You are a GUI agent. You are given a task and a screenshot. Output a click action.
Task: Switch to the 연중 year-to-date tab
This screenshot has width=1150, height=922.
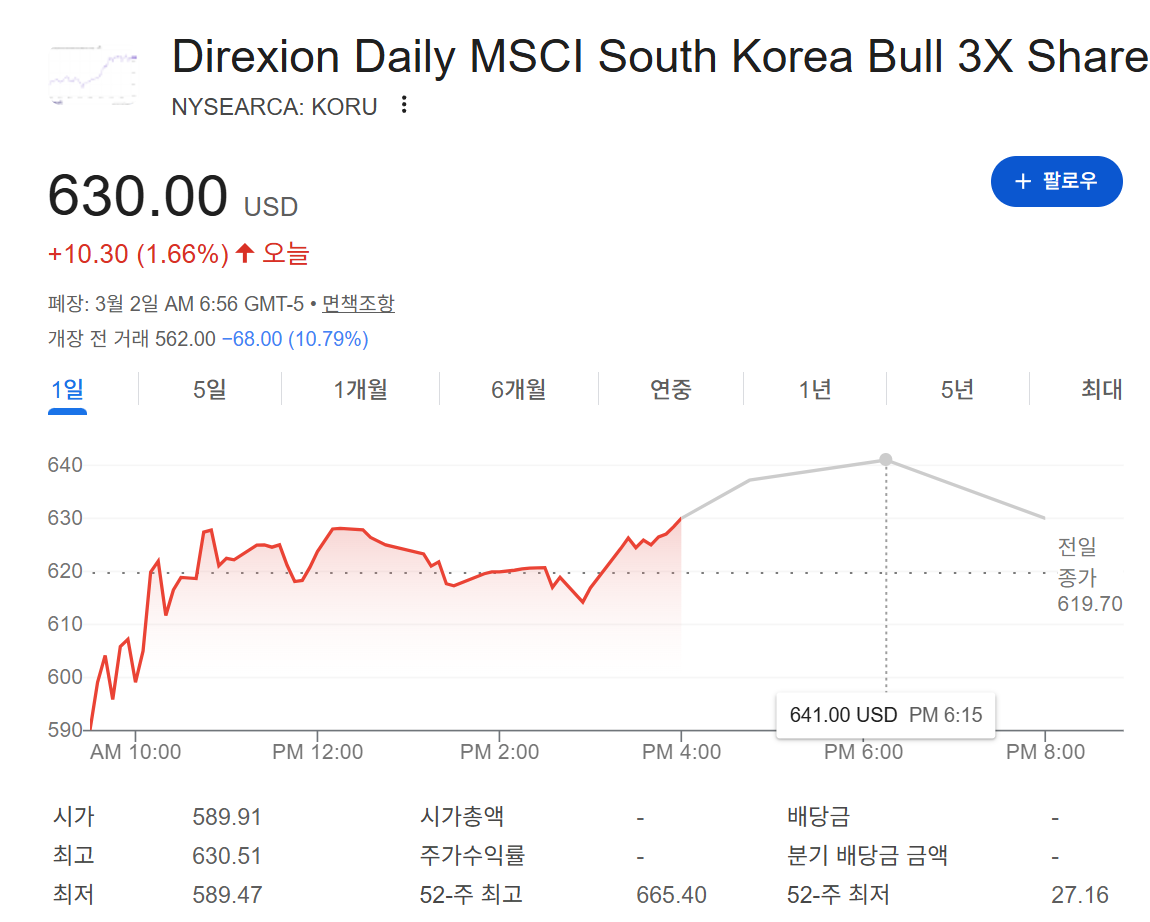pyautogui.click(x=670, y=389)
